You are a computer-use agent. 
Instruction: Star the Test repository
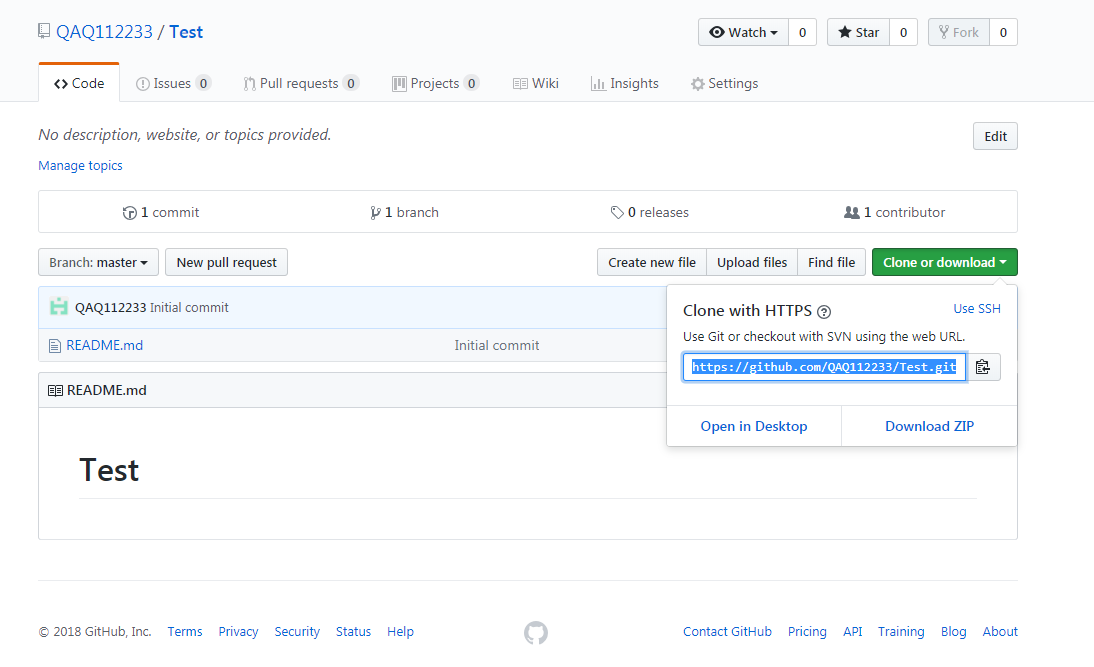coord(858,32)
